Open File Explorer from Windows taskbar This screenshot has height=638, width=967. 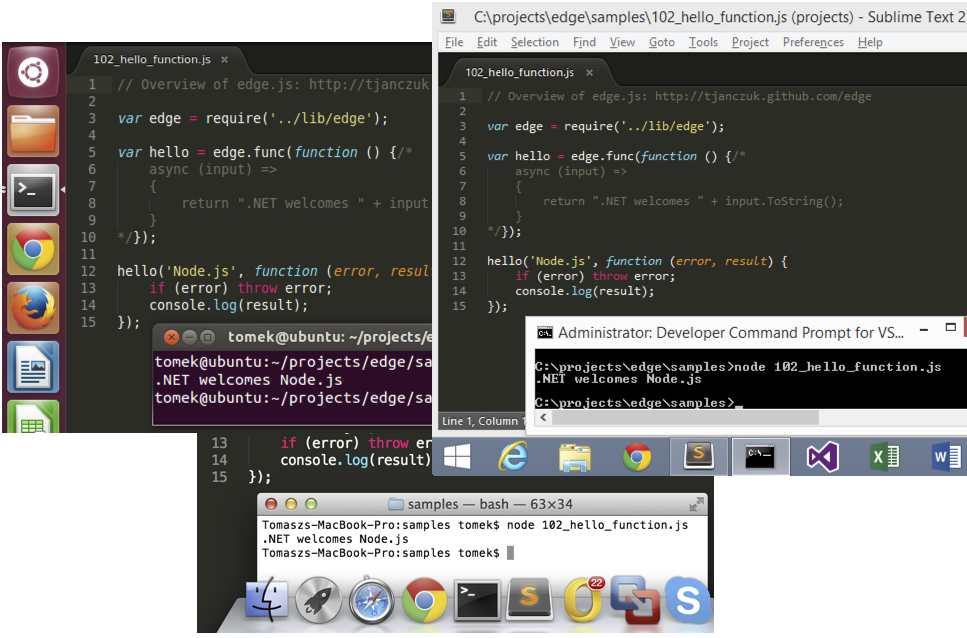point(575,457)
